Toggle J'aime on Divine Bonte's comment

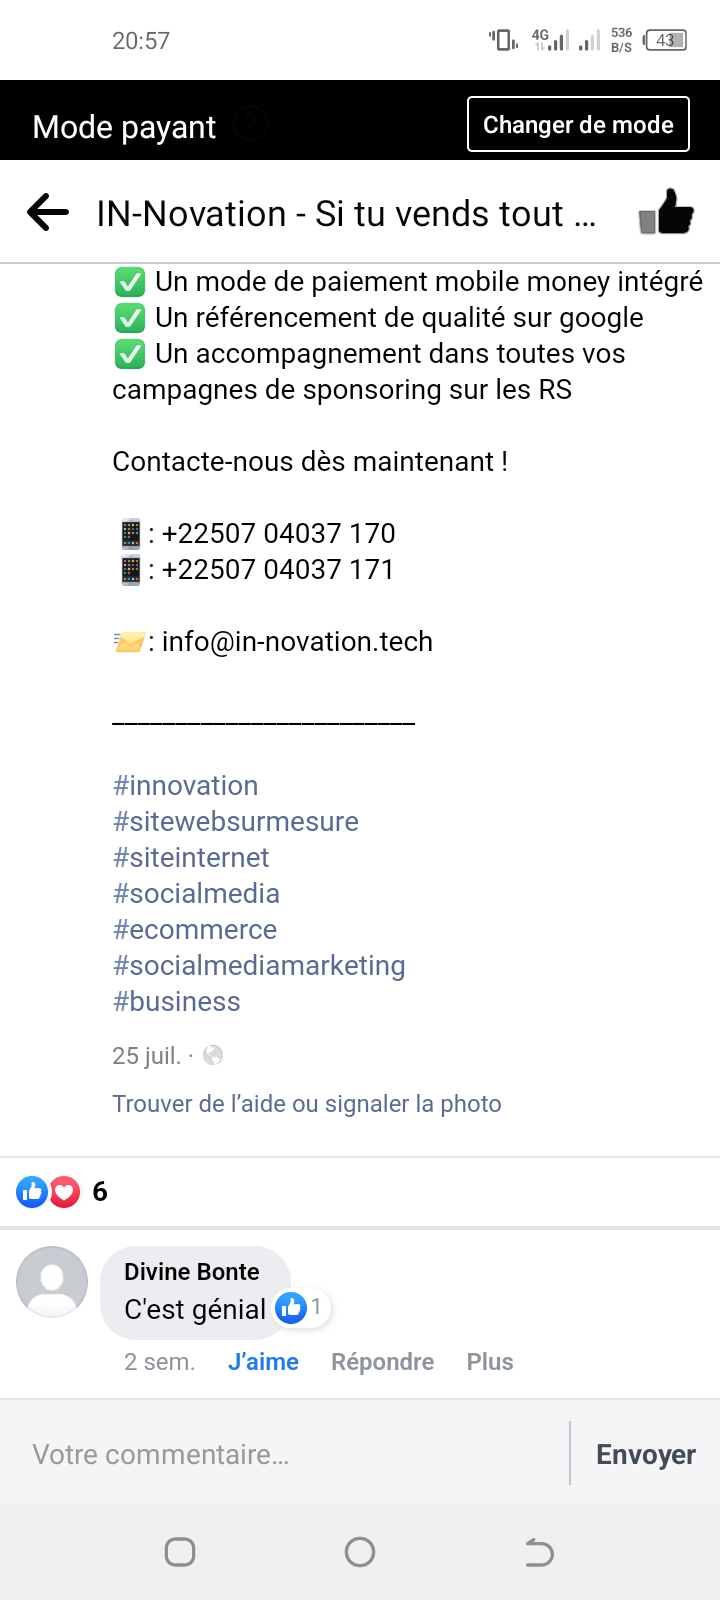coord(263,1362)
